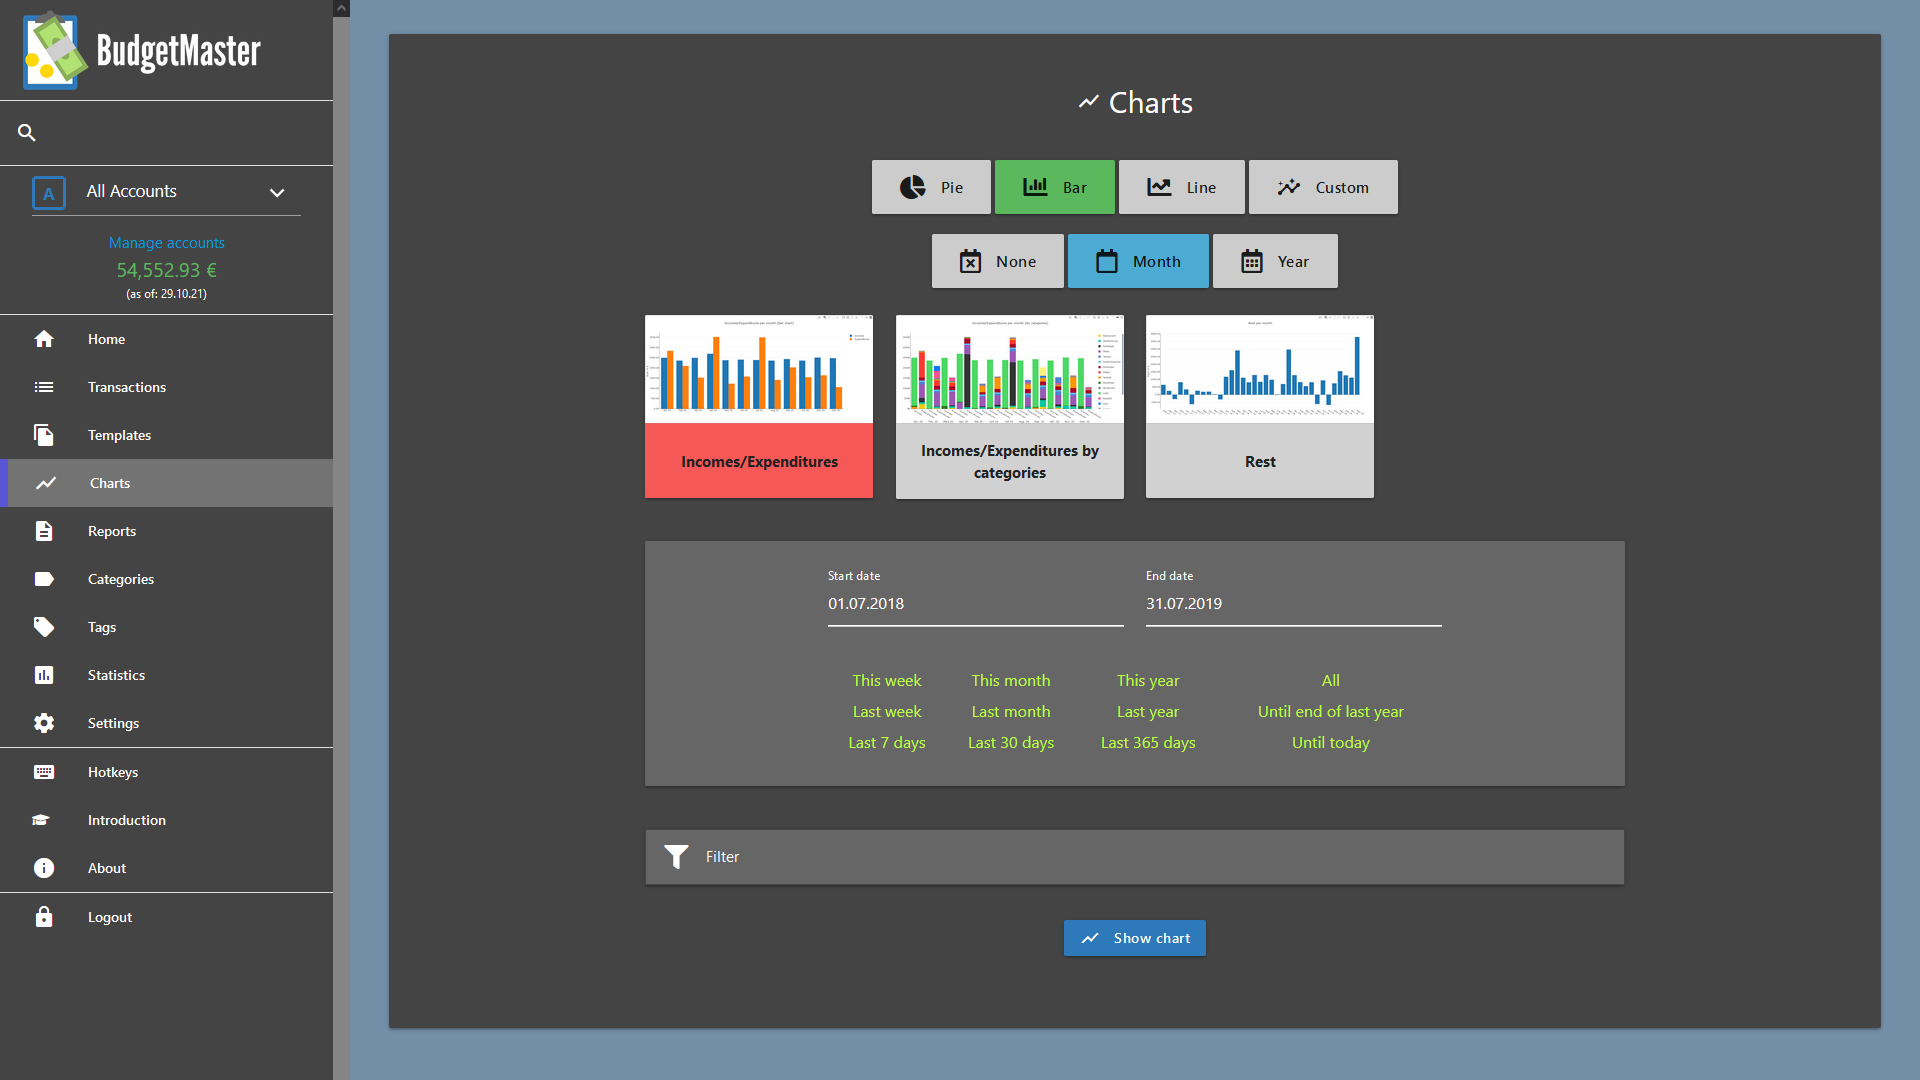The width and height of the screenshot is (1920, 1080).
Task: Select the This year date range
Action: coord(1148,680)
